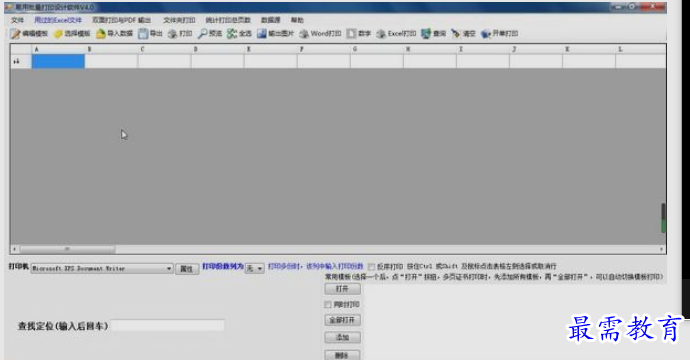This screenshot has width=690, height=360.
Task: Expand the printer selection dropdown
Action: pos(169,268)
